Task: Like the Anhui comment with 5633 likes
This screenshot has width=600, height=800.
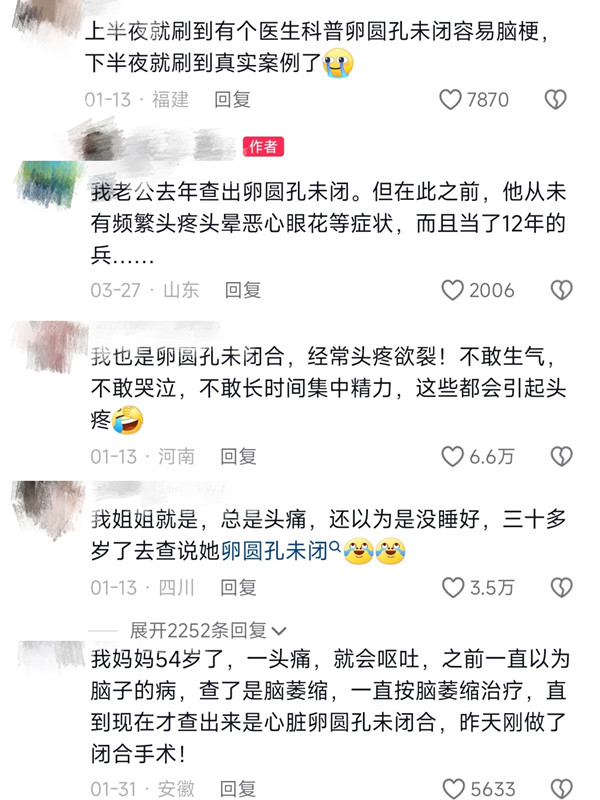Action: coord(453,788)
